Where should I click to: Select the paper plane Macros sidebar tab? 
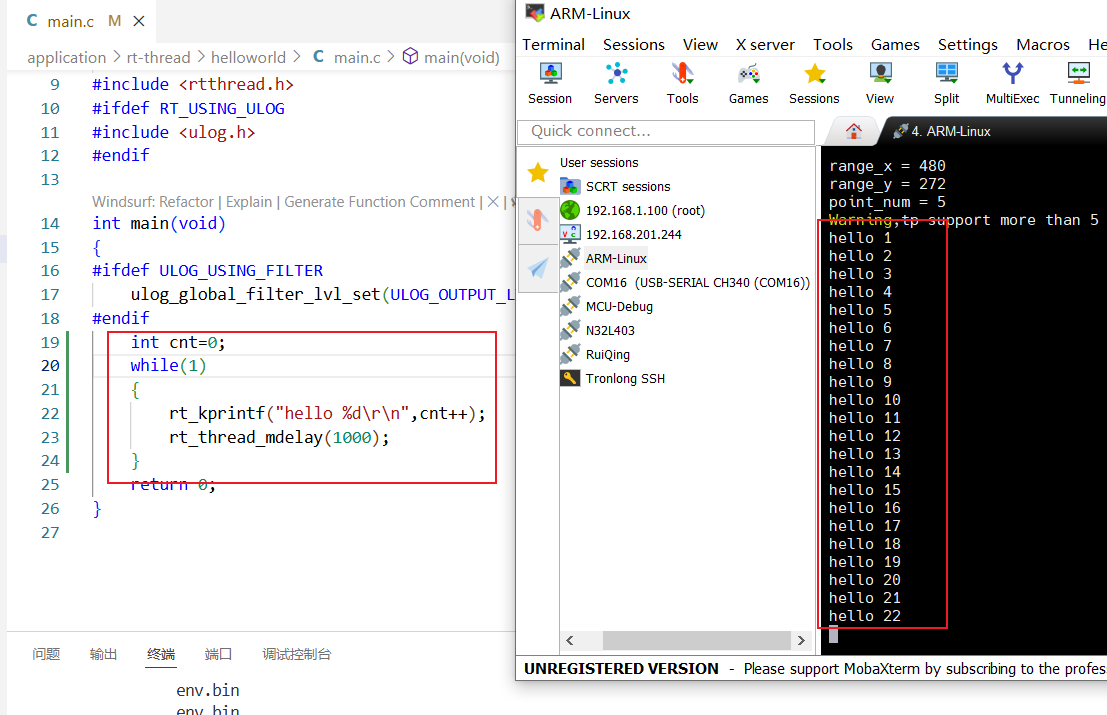tap(538, 268)
